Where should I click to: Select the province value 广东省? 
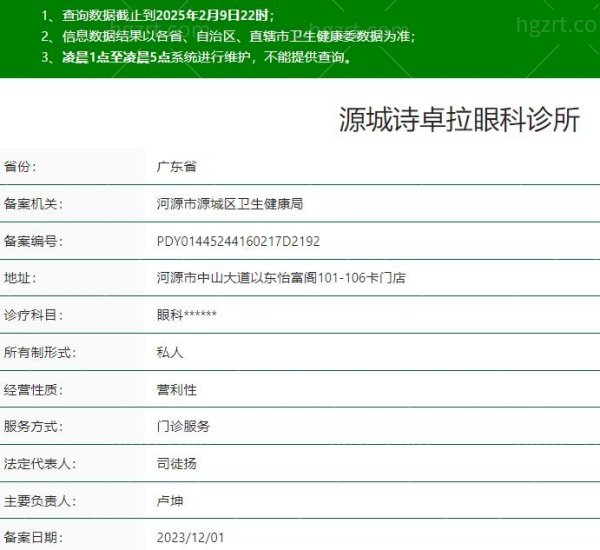pos(177,167)
